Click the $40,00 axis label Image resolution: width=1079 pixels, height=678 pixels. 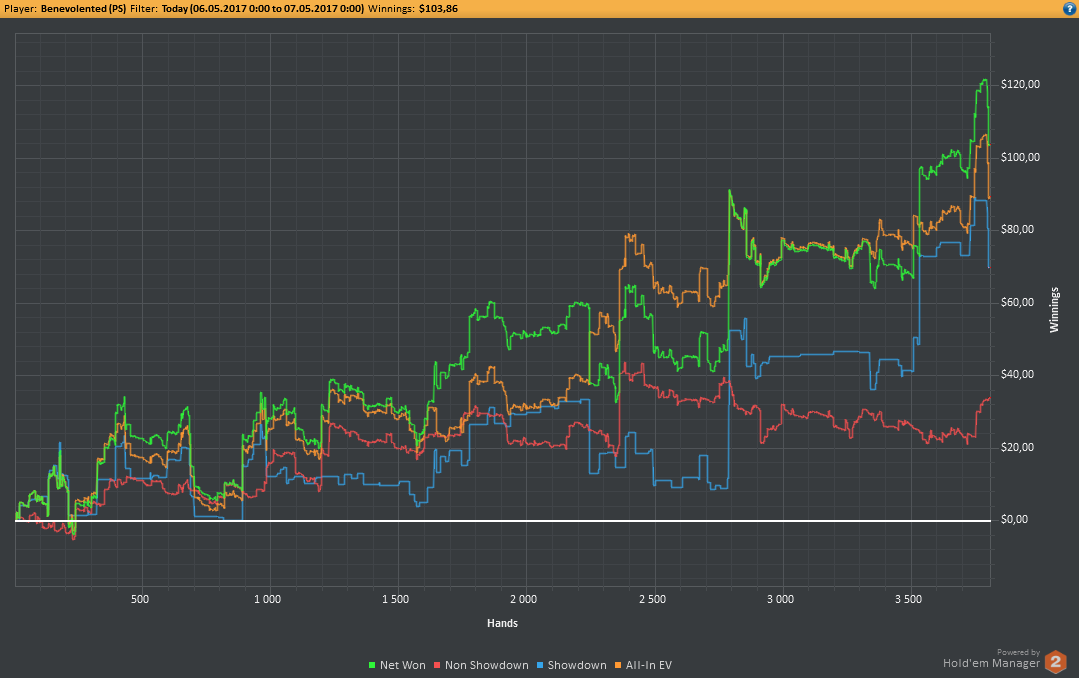(1018, 374)
